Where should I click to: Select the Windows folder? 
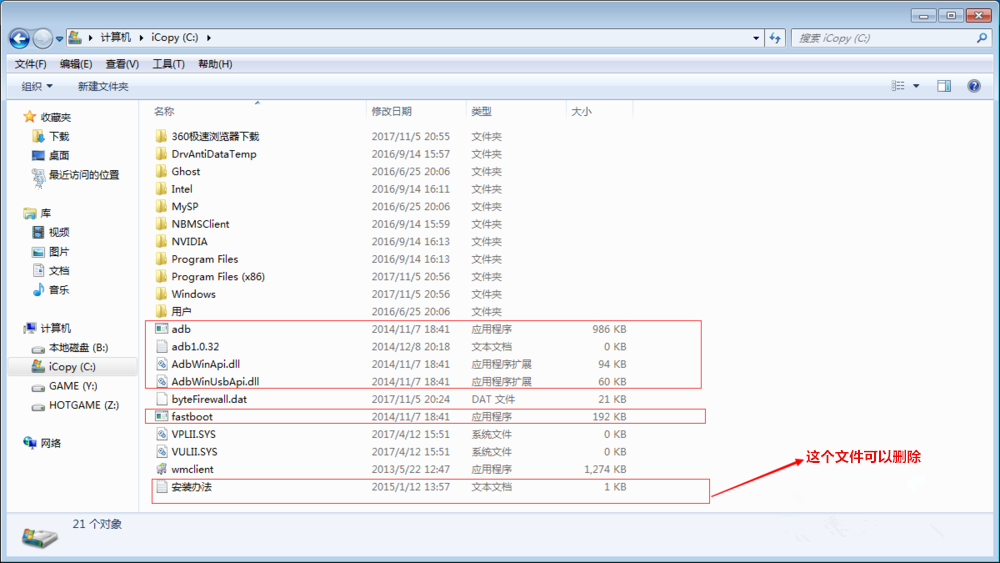coord(193,294)
